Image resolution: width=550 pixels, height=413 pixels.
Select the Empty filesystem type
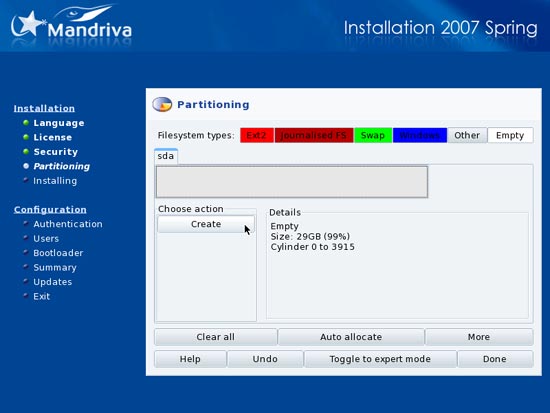510,135
